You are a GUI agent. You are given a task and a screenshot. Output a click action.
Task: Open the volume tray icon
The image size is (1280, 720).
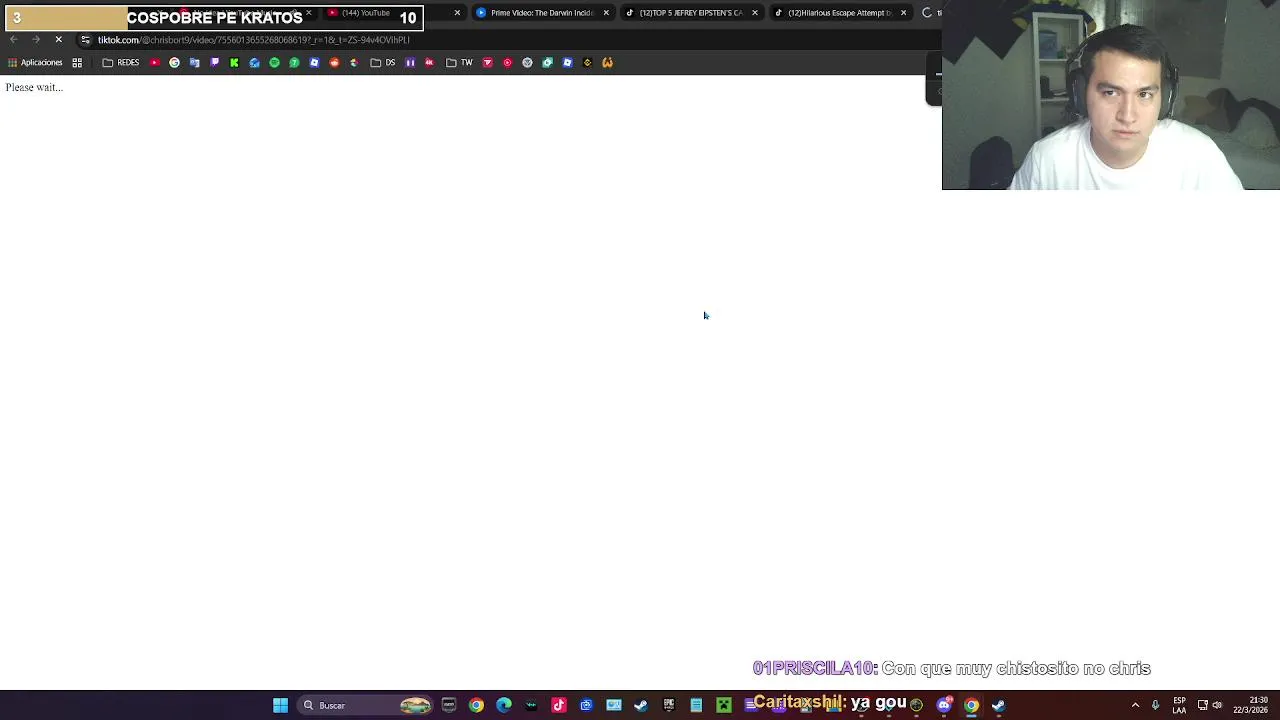point(1217,705)
